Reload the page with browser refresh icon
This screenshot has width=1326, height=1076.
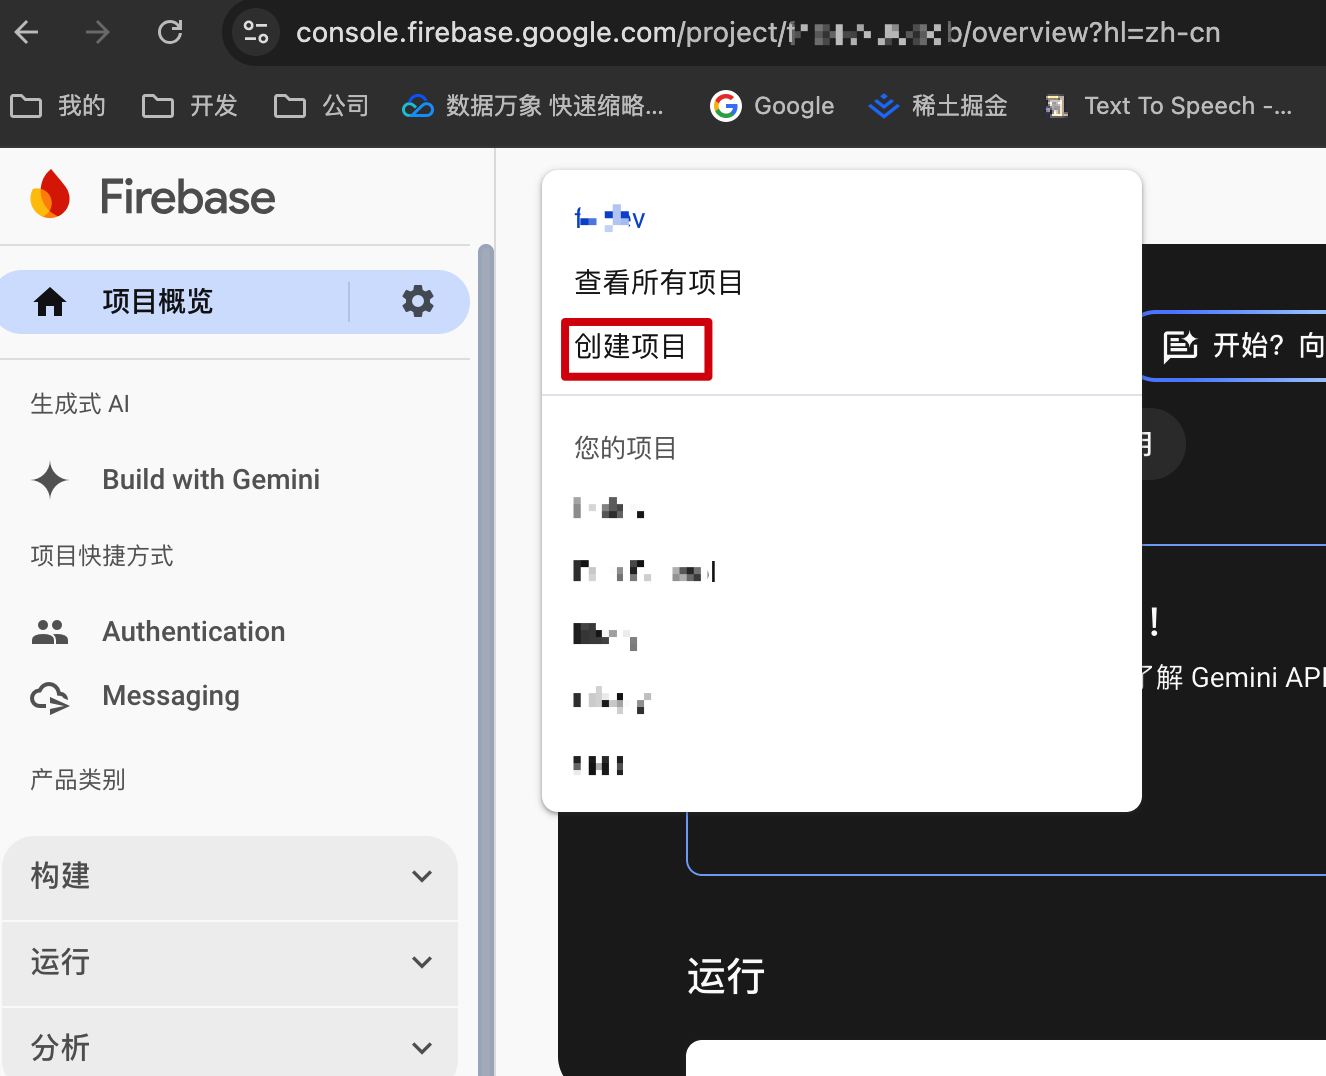coord(170,33)
